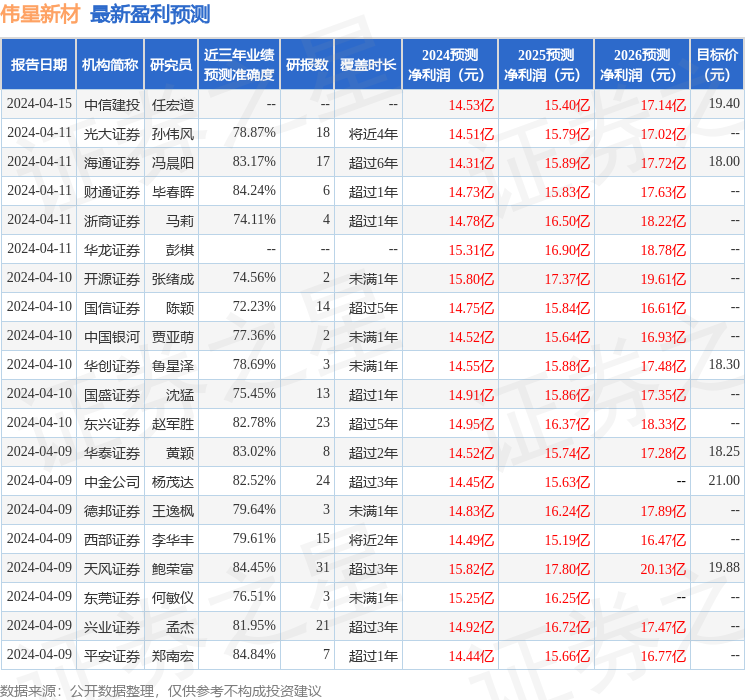Image resolution: width=745 pixels, height=700 pixels.
Task: Select the 研报数 column header
Action: pos(307,65)
